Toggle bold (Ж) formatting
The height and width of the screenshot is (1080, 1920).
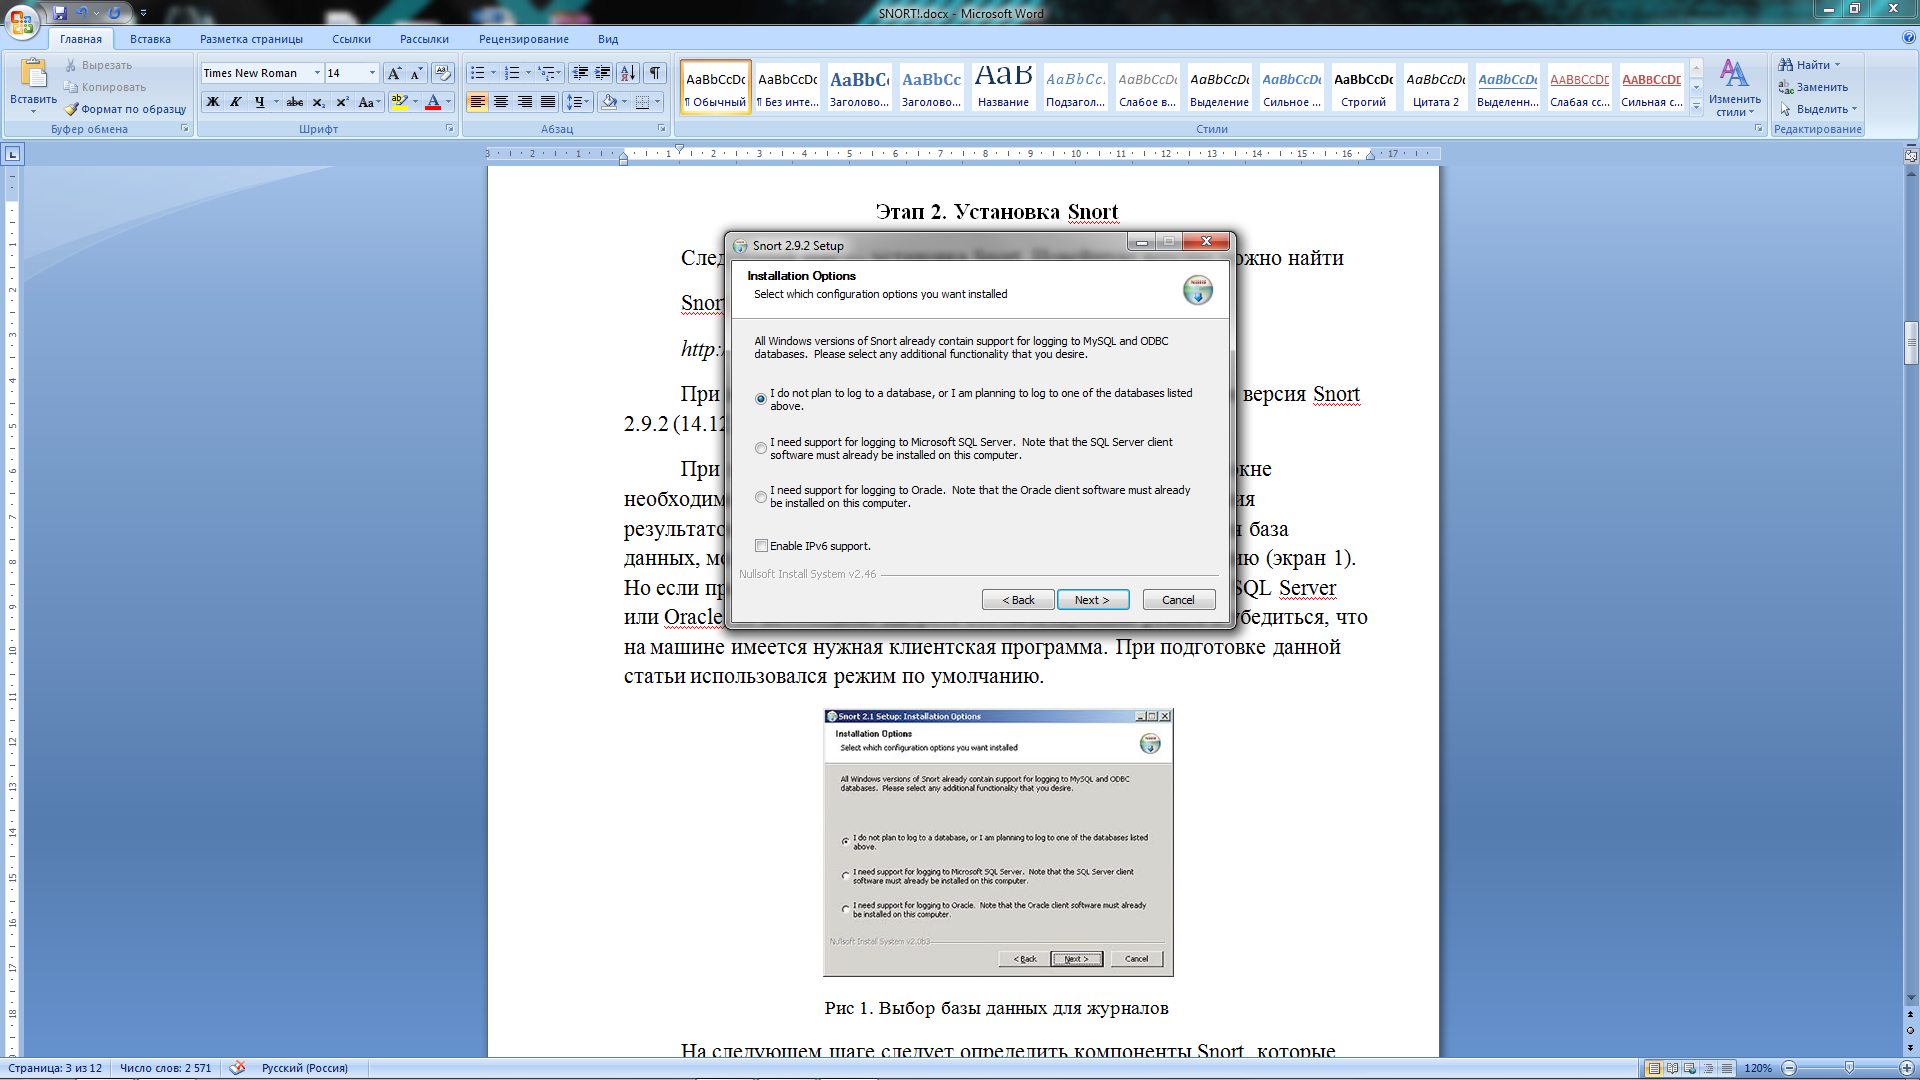[x=213, y=102]
